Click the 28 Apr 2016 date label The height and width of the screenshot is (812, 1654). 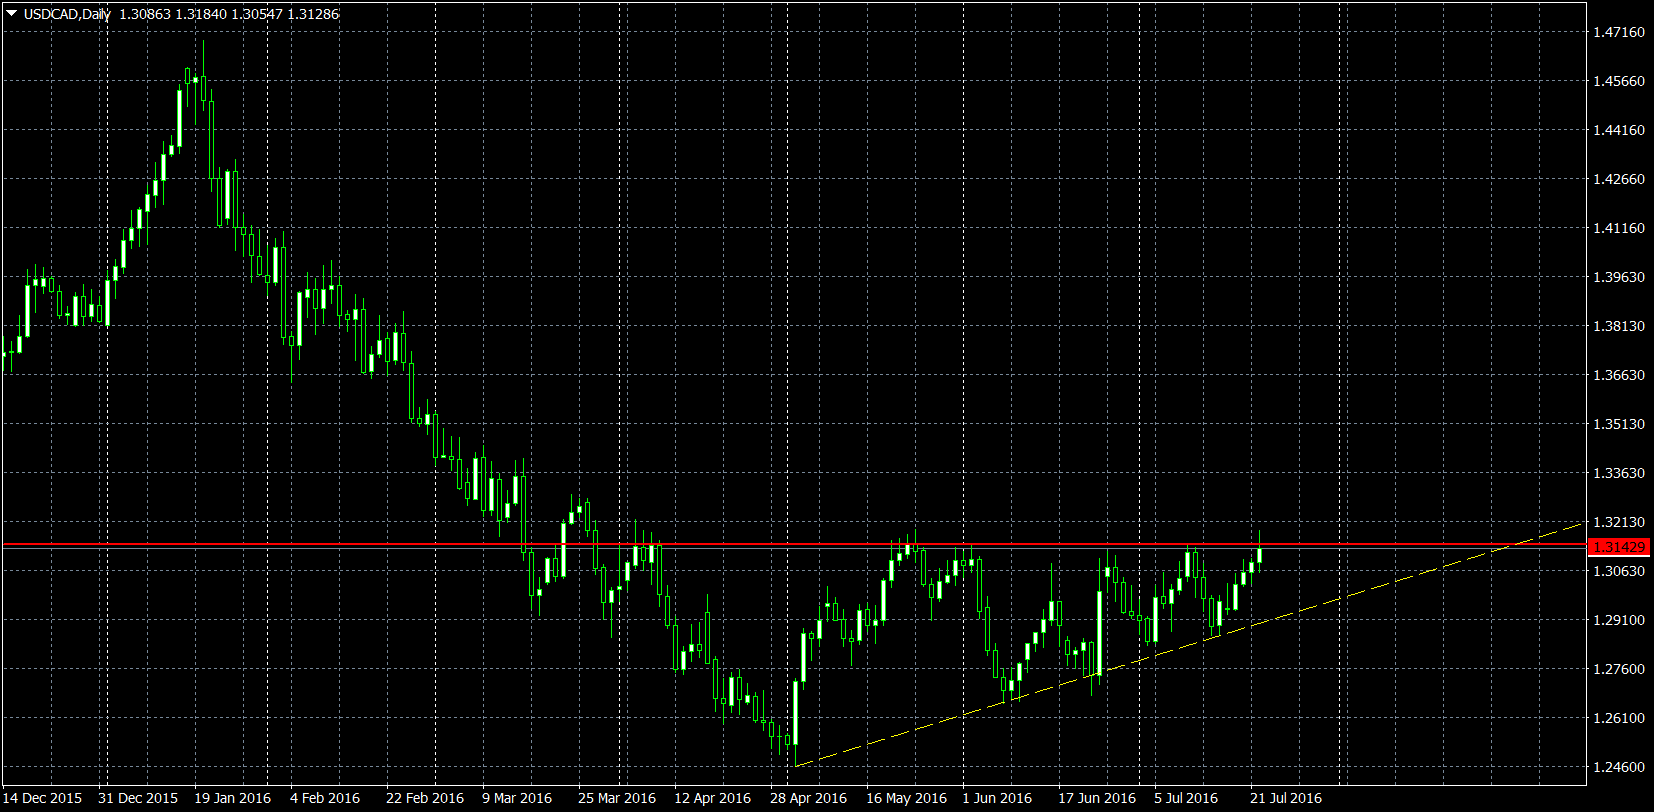809,798
